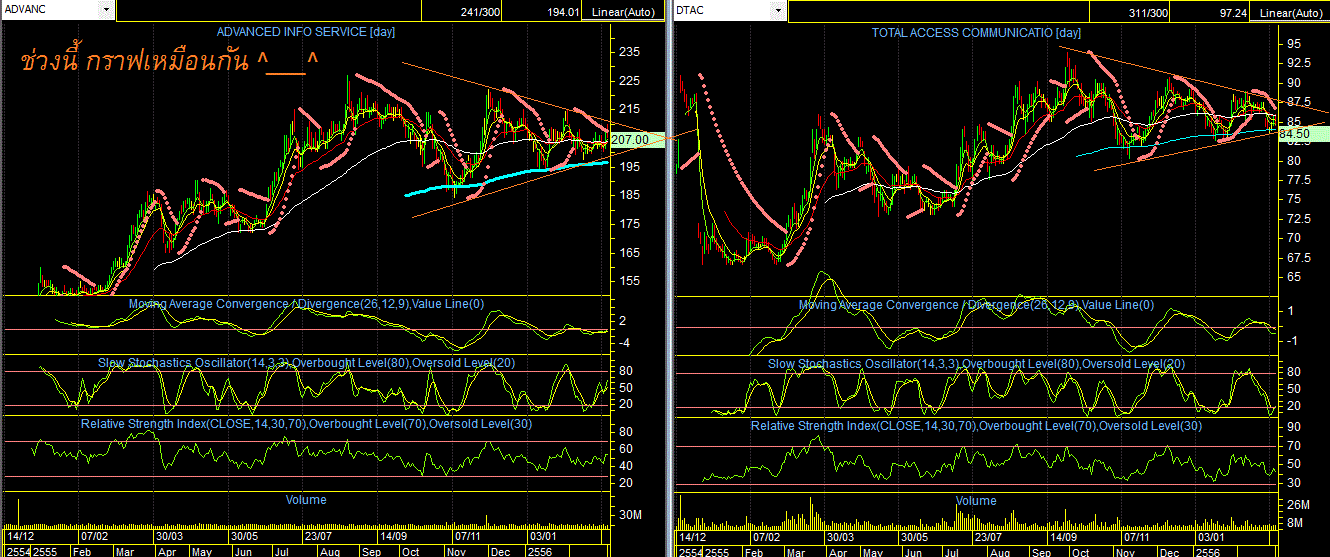Screen dimensions: 1330x557
Task: Click the 207.00 current price label
Action: [x=636, y=139]
